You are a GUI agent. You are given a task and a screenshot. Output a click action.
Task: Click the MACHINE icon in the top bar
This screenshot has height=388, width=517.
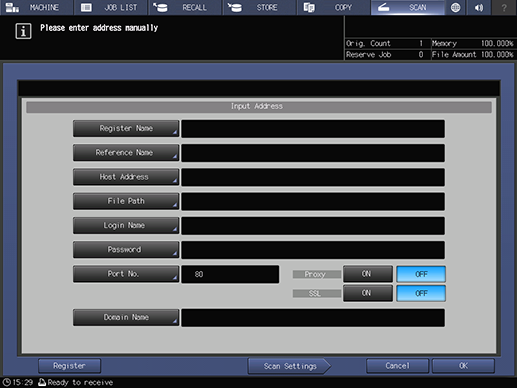click(12, 7)
